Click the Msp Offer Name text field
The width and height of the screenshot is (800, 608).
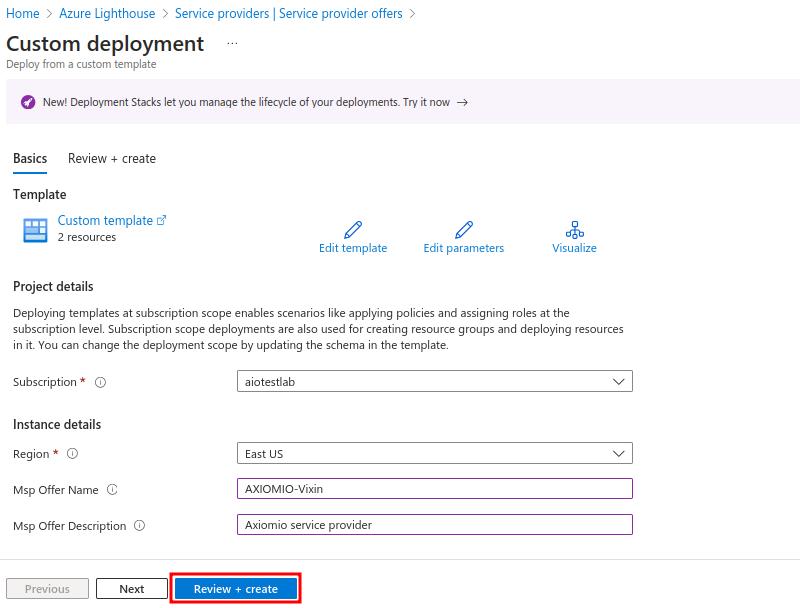click(x=434, y=489)
